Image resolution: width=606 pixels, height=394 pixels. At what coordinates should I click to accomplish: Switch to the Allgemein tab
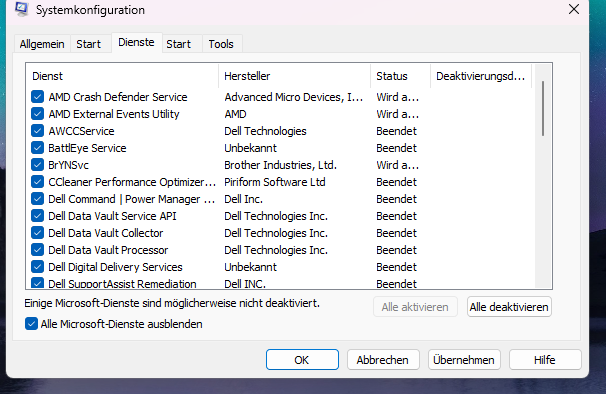coord(42,44)
